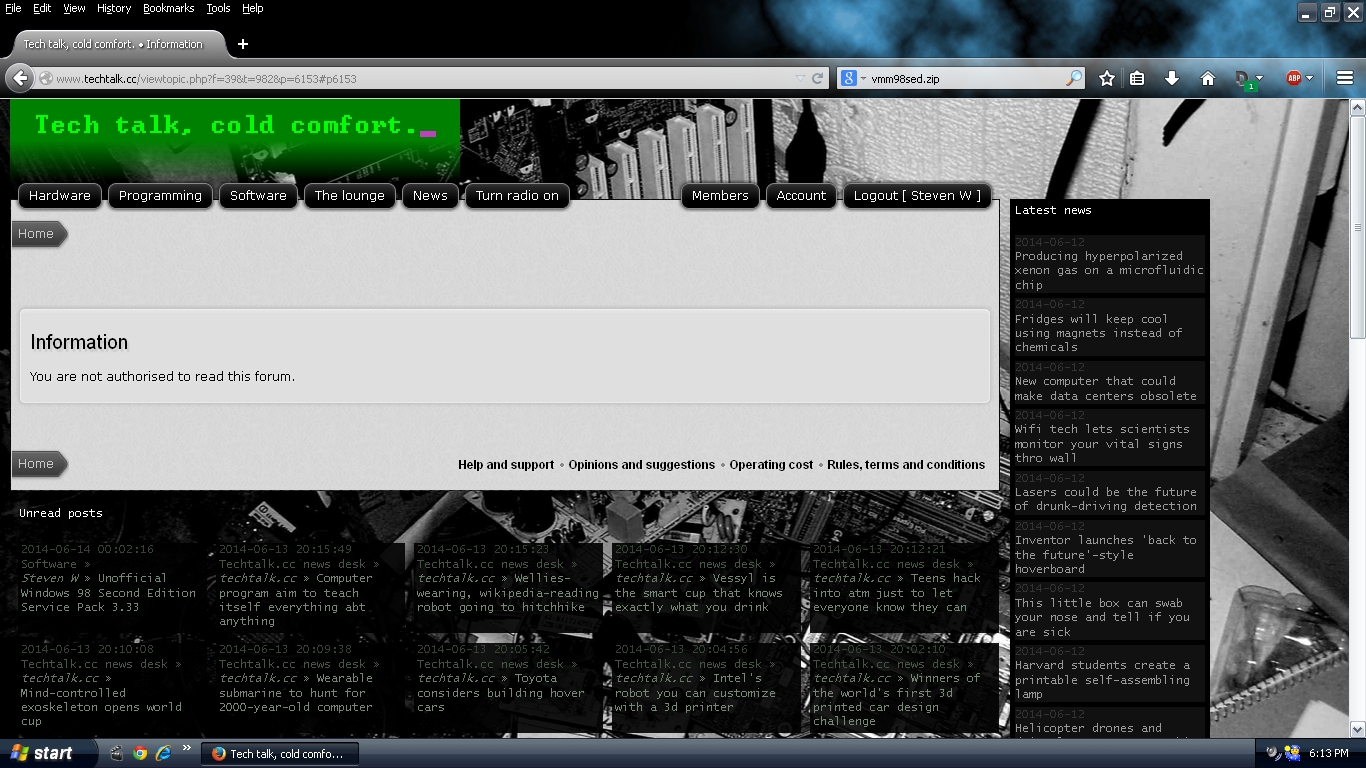This screenshot has height=768, width=1366.
Task: Open the Members list
Action: [x=720, y=196]
